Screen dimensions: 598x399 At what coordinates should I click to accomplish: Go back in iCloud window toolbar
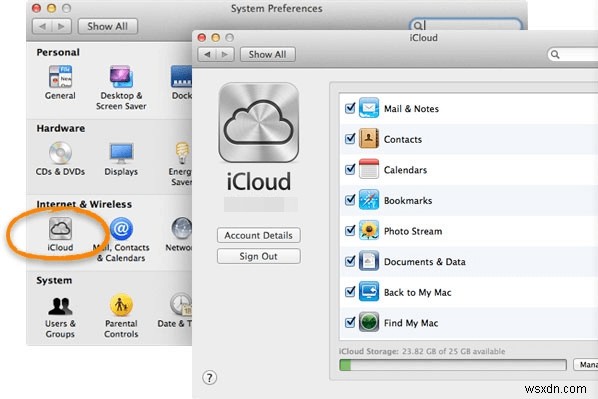coord(207,55)
